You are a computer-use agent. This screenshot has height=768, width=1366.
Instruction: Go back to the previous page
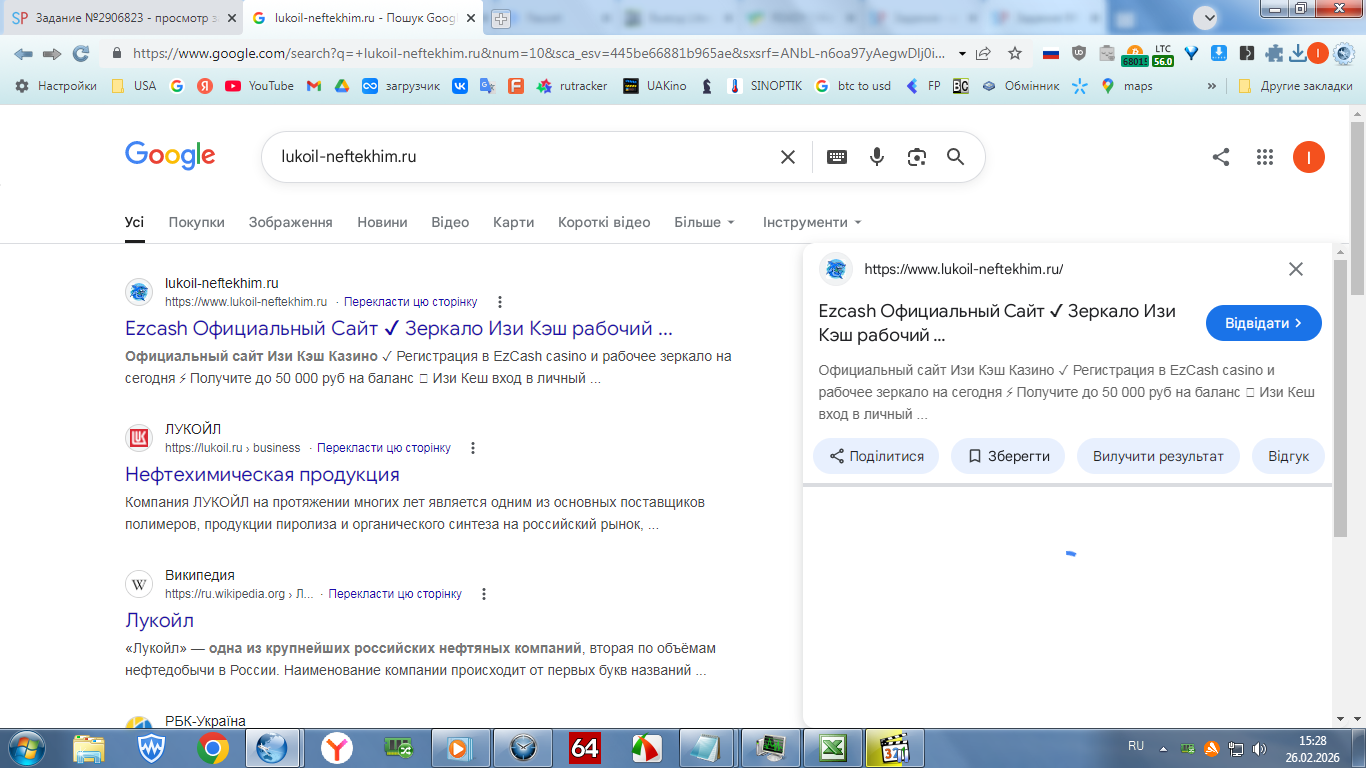[23, 53]
